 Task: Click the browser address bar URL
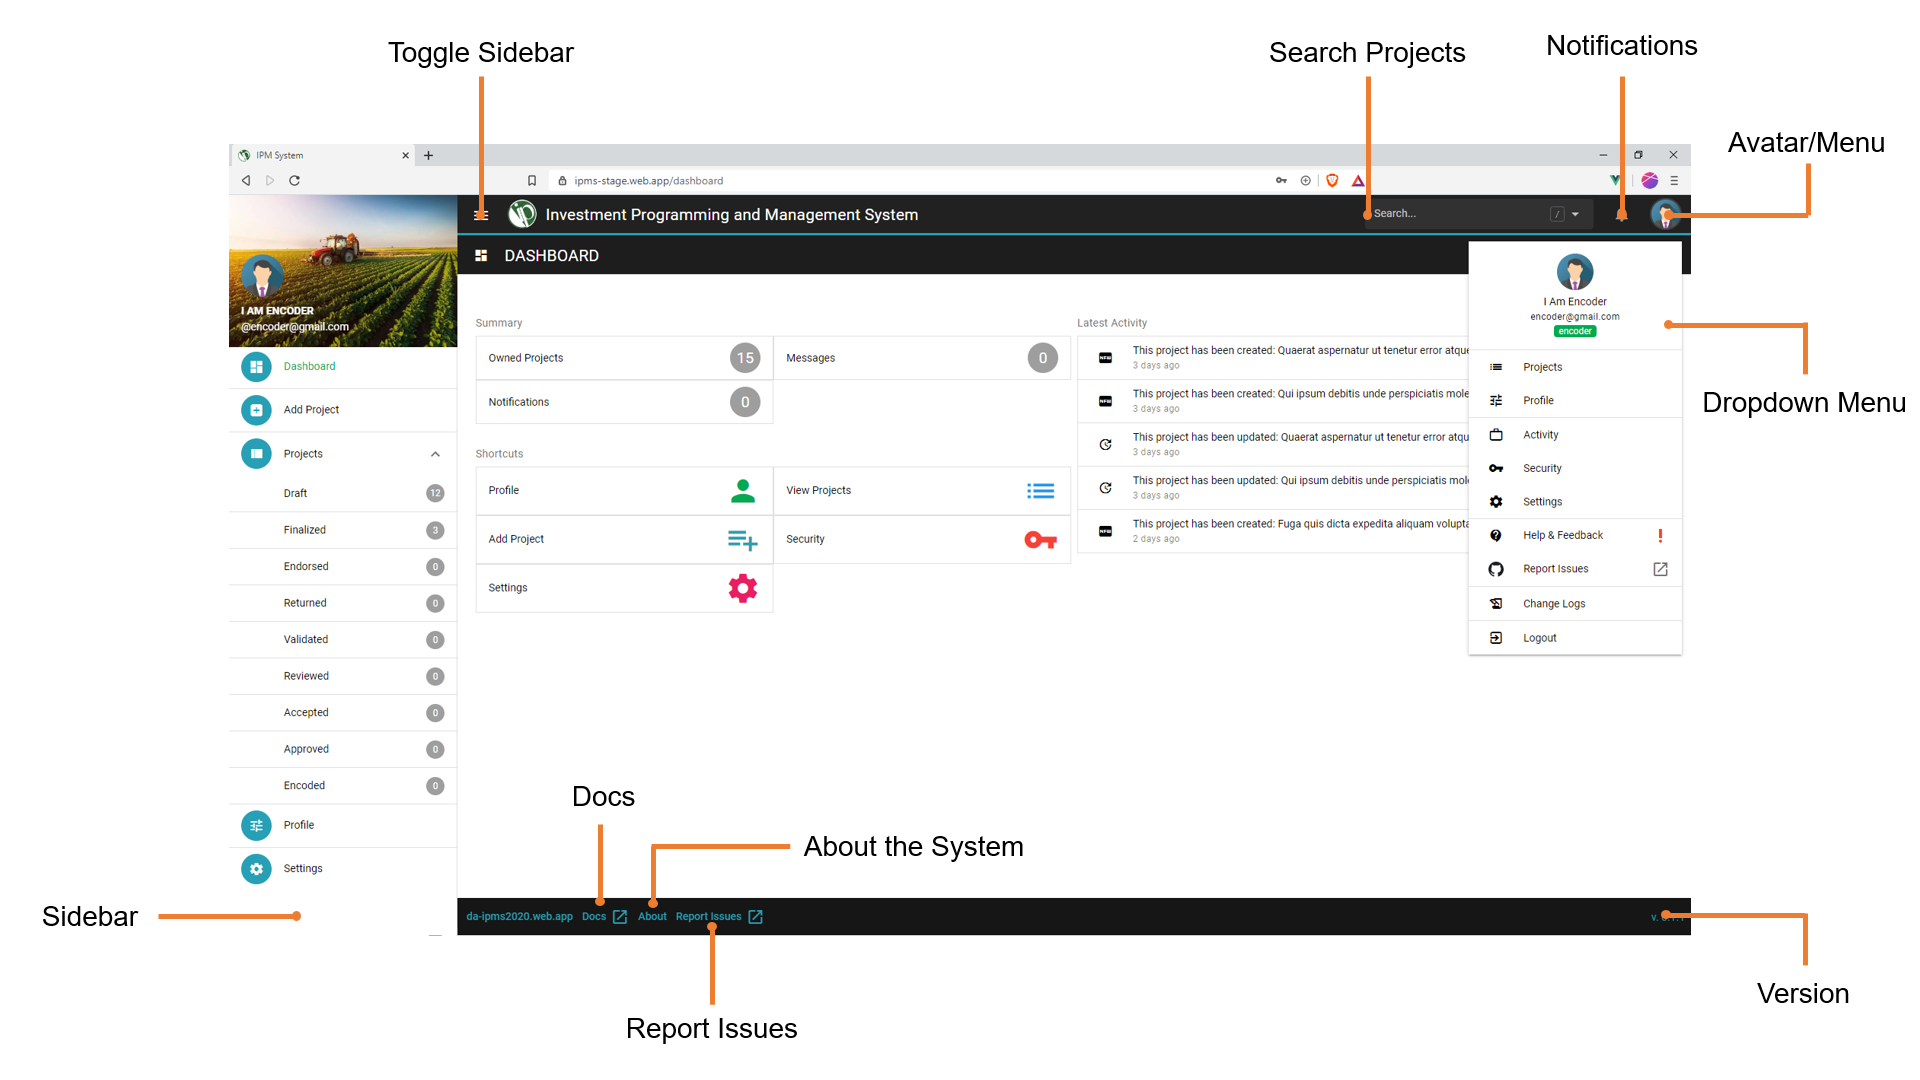click(648, 181)
